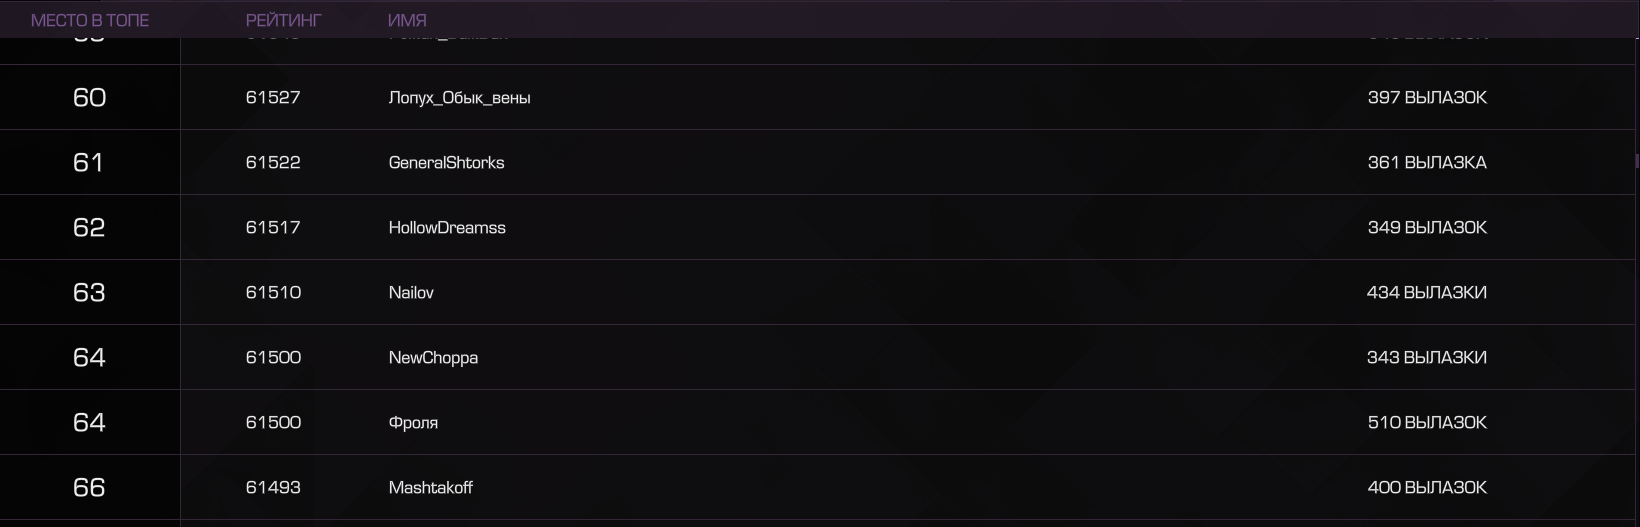Click the РЕЙТИНГ column header
Screen dimensions: 1640x527
(x=284, y=20)
